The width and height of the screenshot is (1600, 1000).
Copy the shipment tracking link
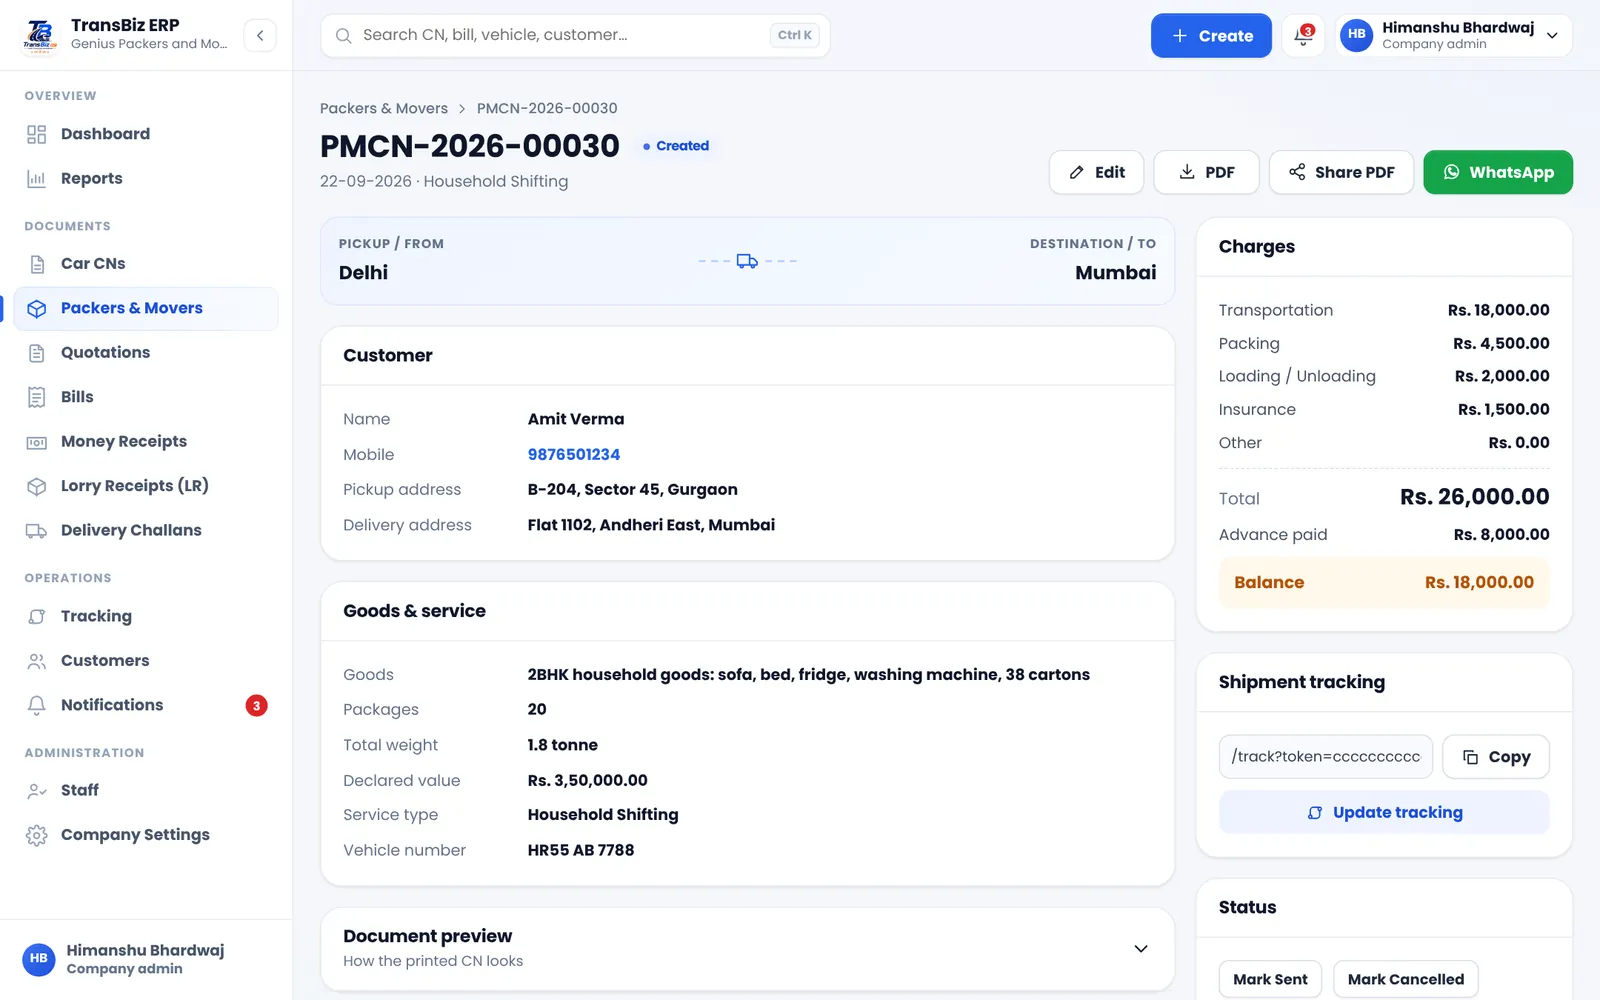click(1496, 757)
